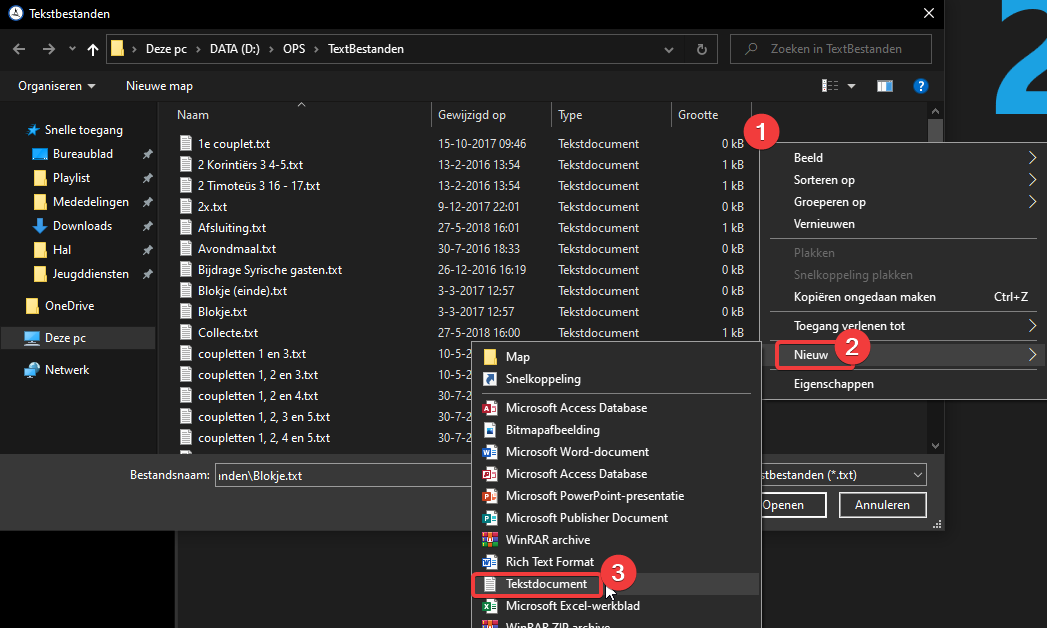
Task: Expand the address bar history dropdown
Action: pyautogui.click(x=668, y=49)
